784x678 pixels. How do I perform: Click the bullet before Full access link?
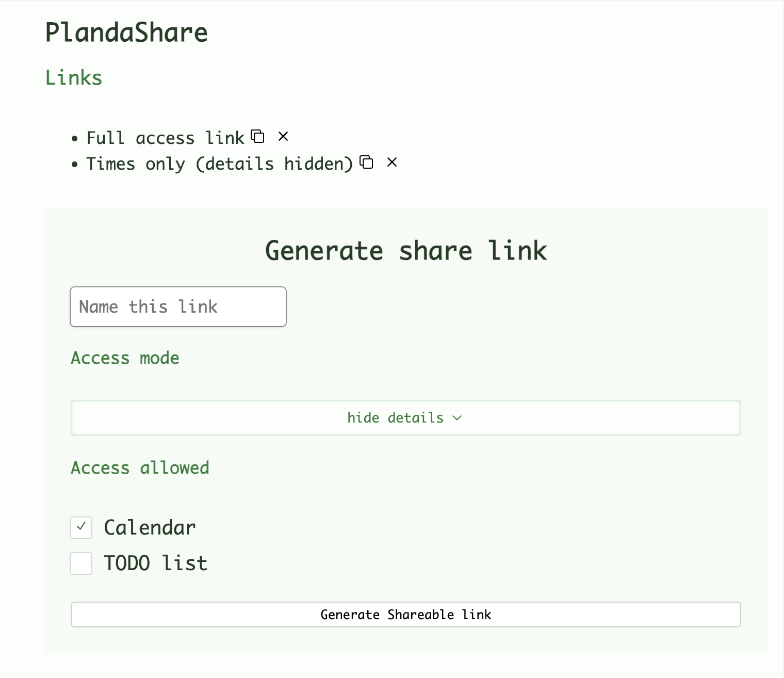[75, 139]
